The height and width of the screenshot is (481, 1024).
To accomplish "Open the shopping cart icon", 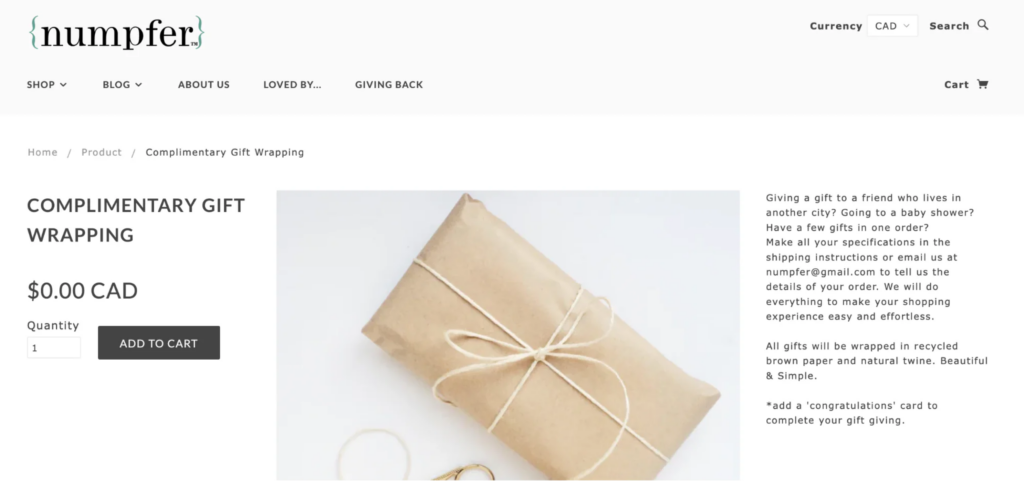I will [982, 84].
